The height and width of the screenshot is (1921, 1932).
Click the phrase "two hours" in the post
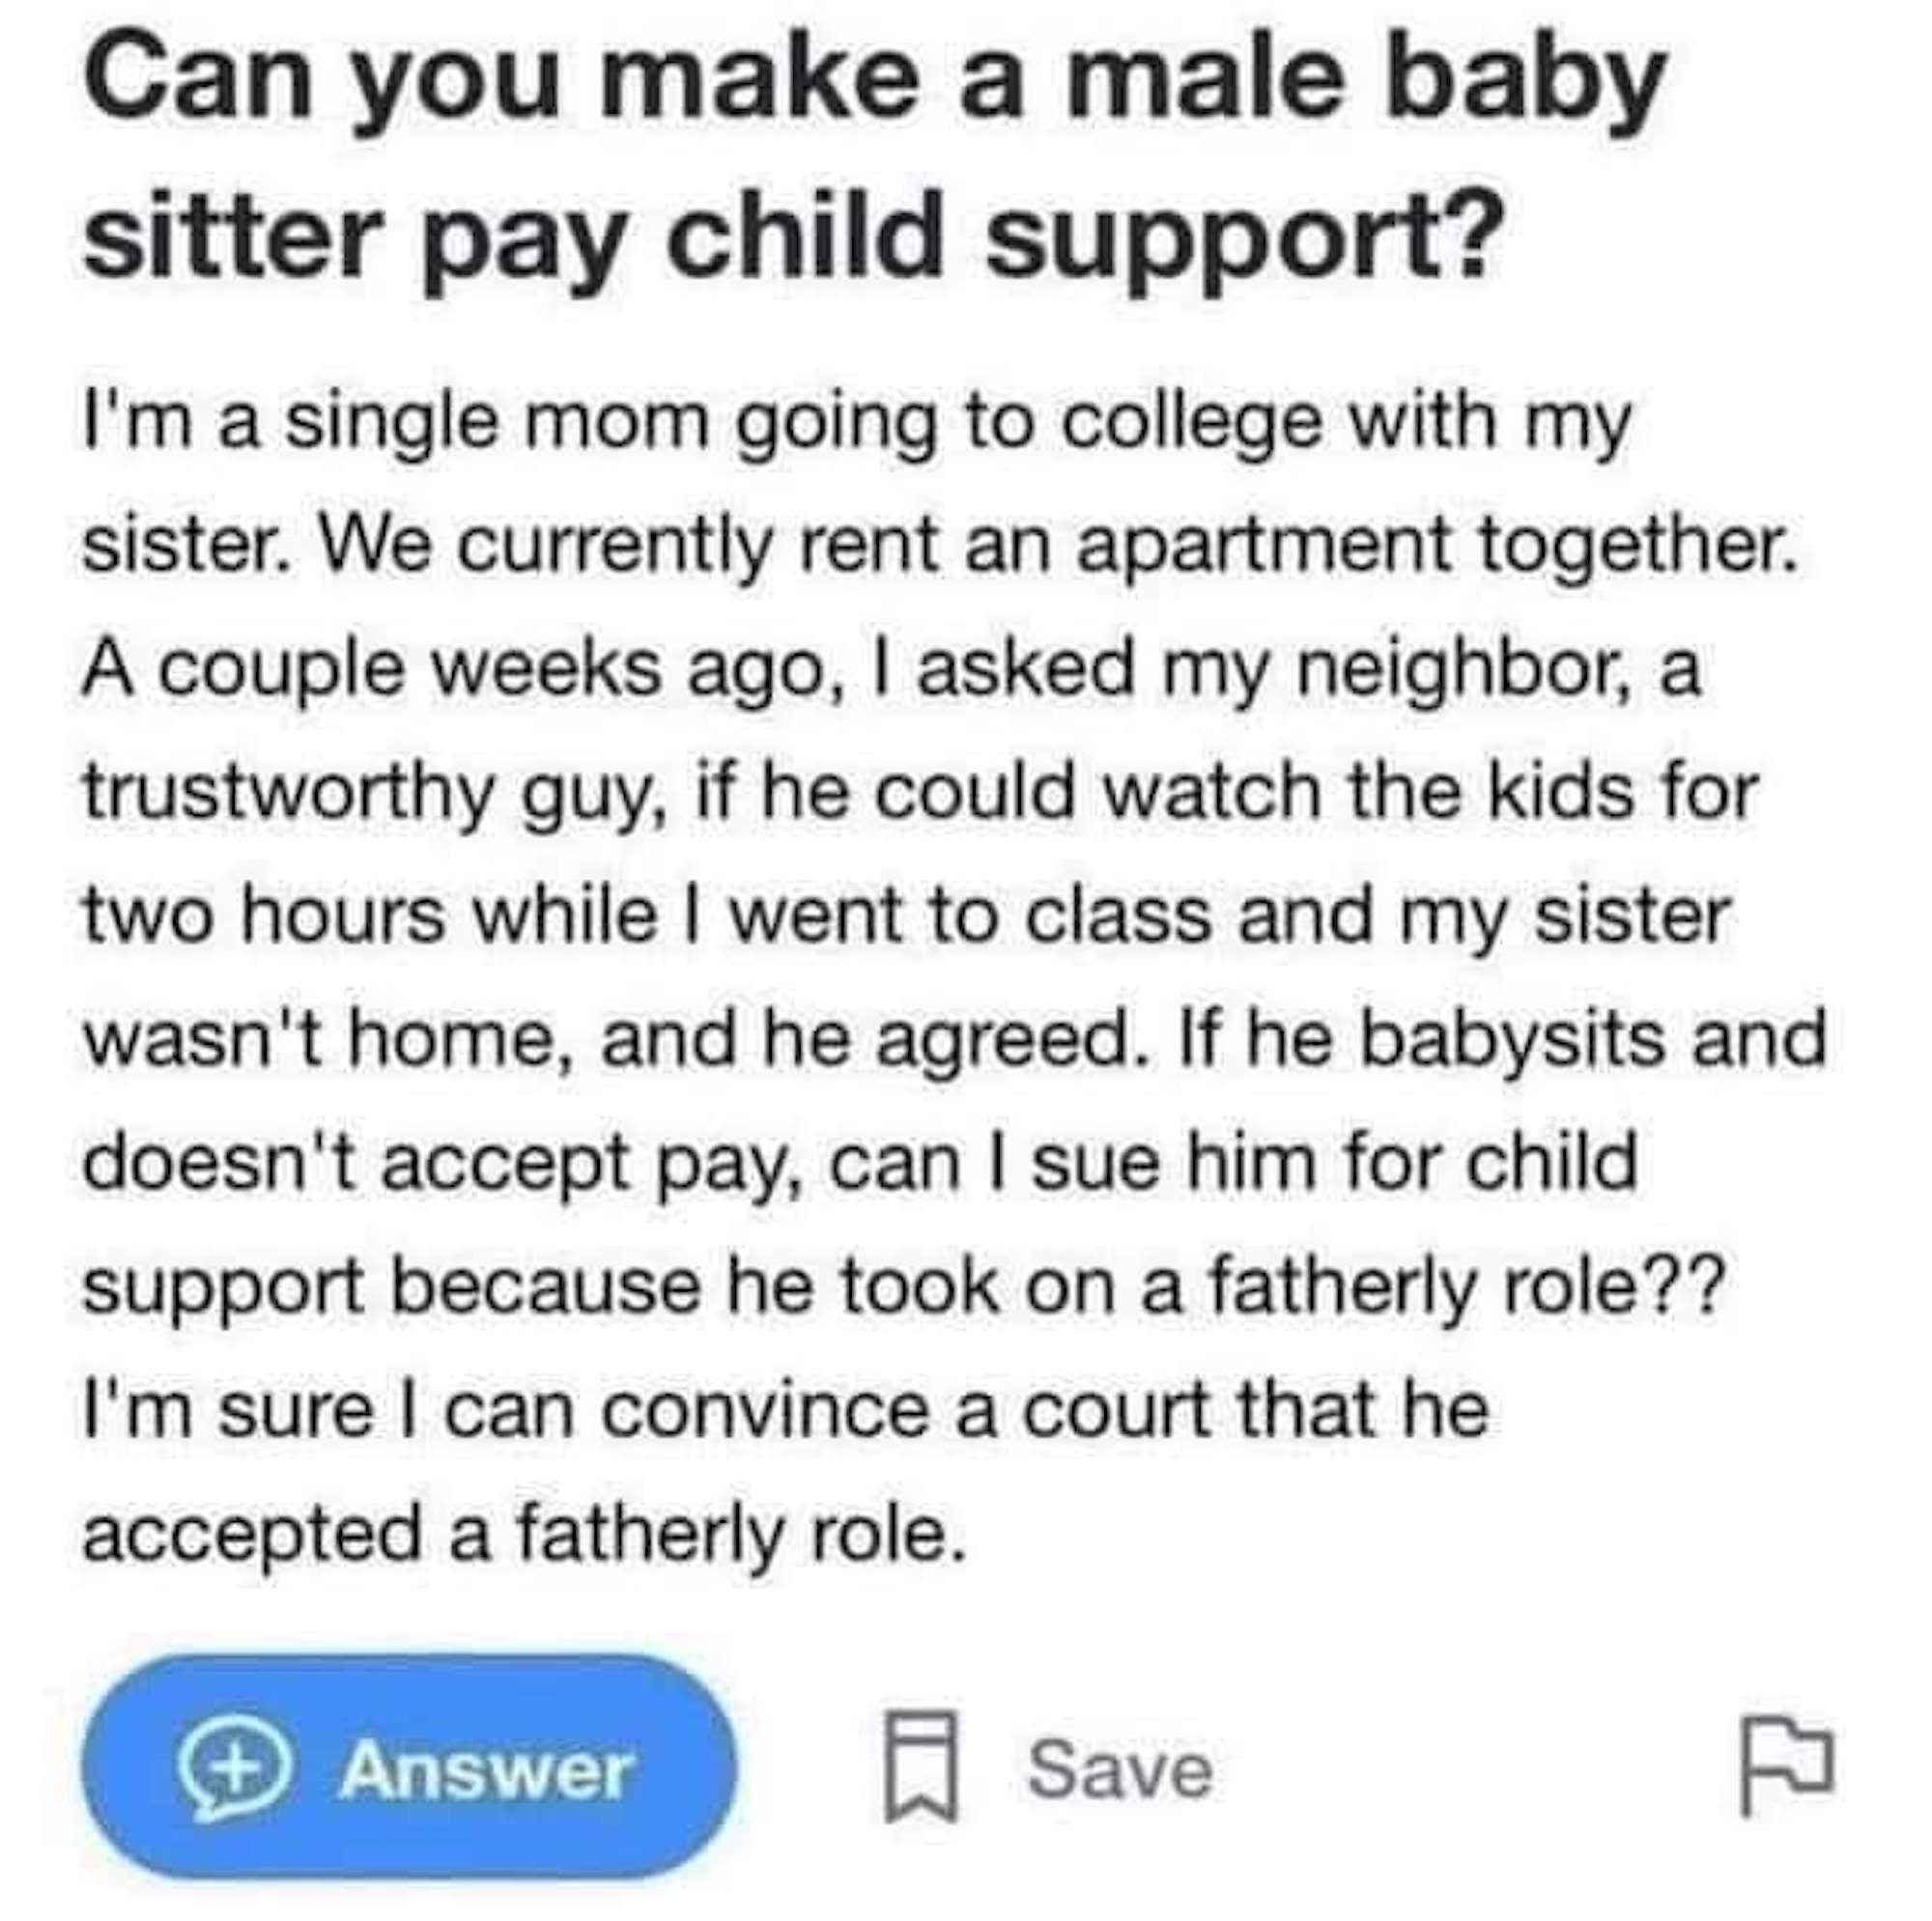tap(264, 916)
